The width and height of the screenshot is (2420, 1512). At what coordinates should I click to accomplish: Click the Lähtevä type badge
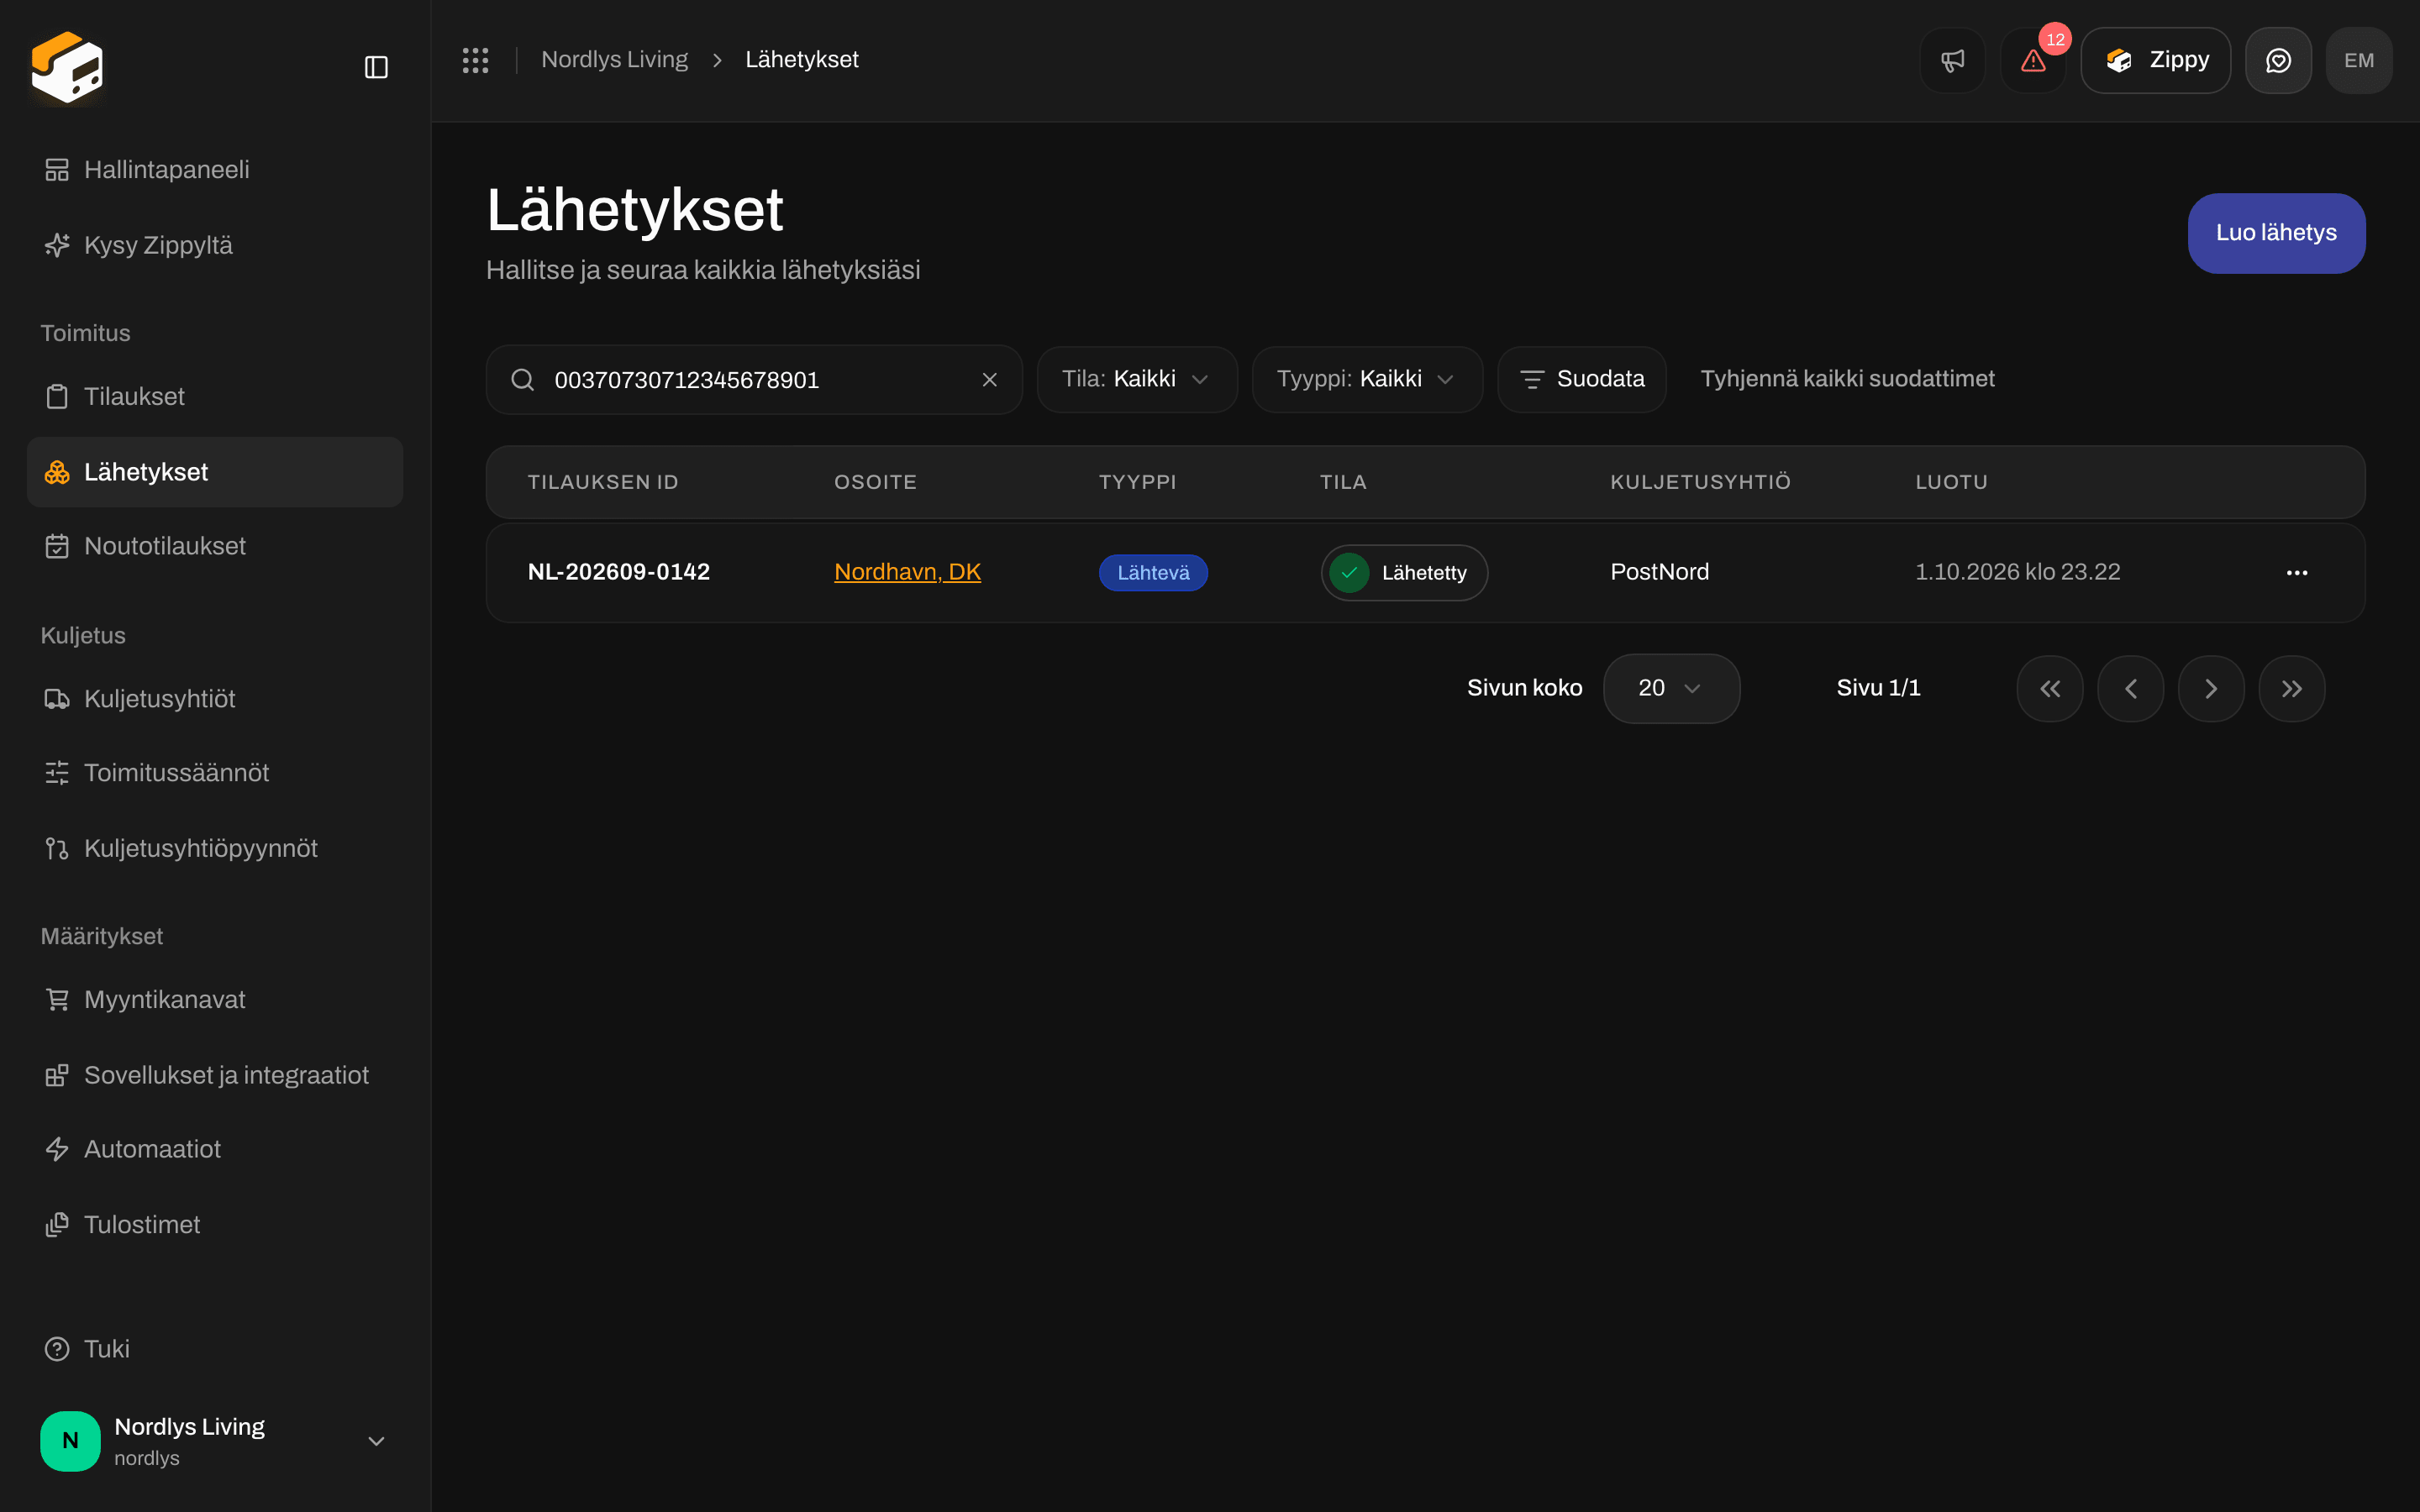pos(1153,573)
